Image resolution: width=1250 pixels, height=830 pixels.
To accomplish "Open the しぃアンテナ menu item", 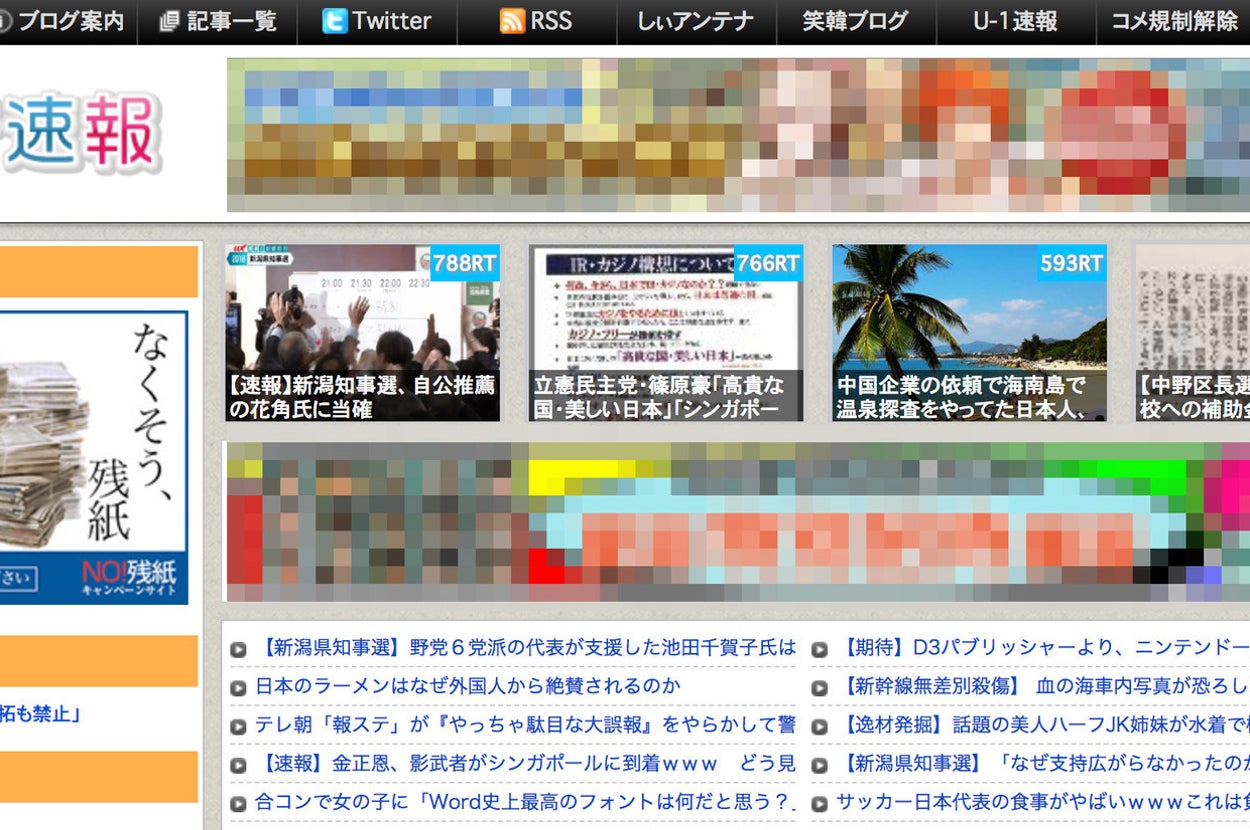I will [695, 21].
